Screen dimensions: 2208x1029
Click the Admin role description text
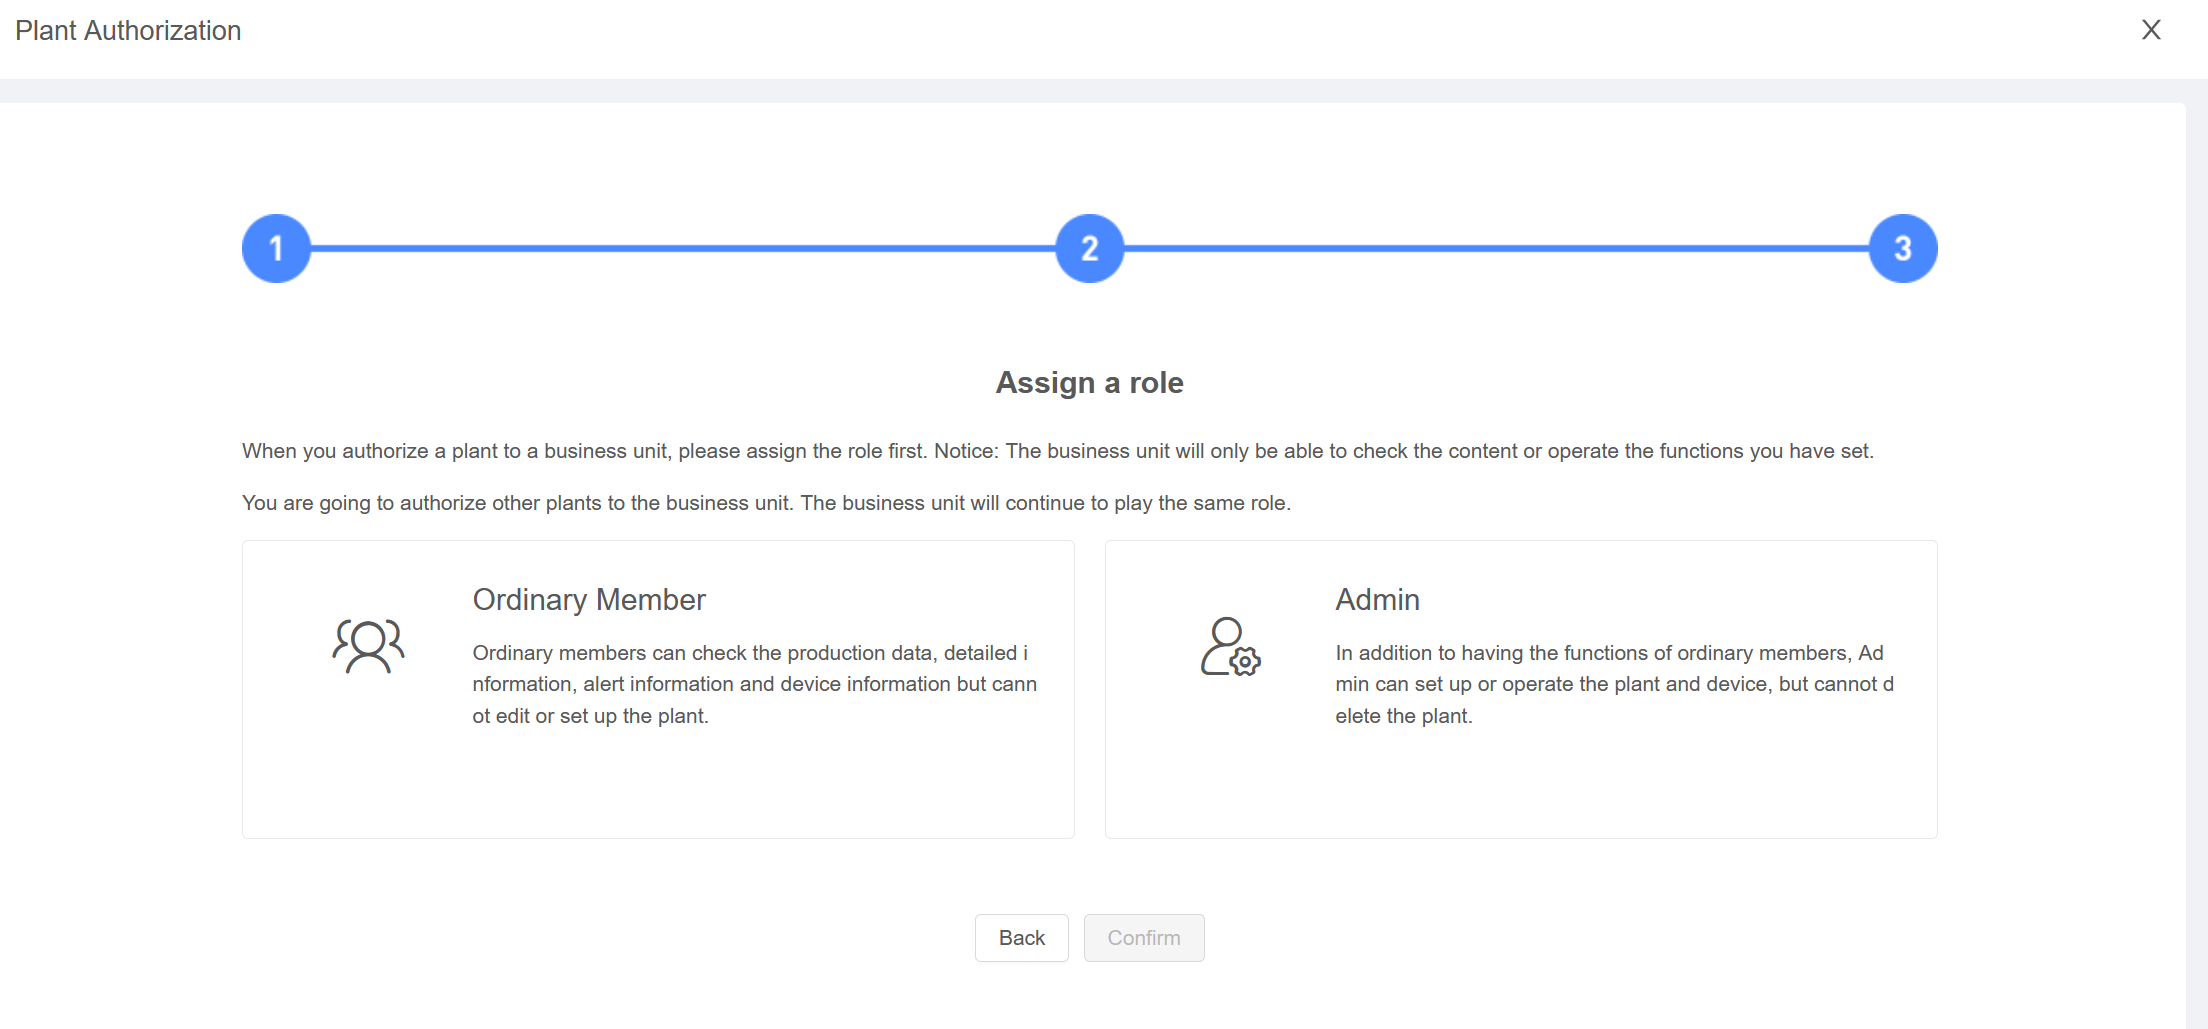(1614, 684)
